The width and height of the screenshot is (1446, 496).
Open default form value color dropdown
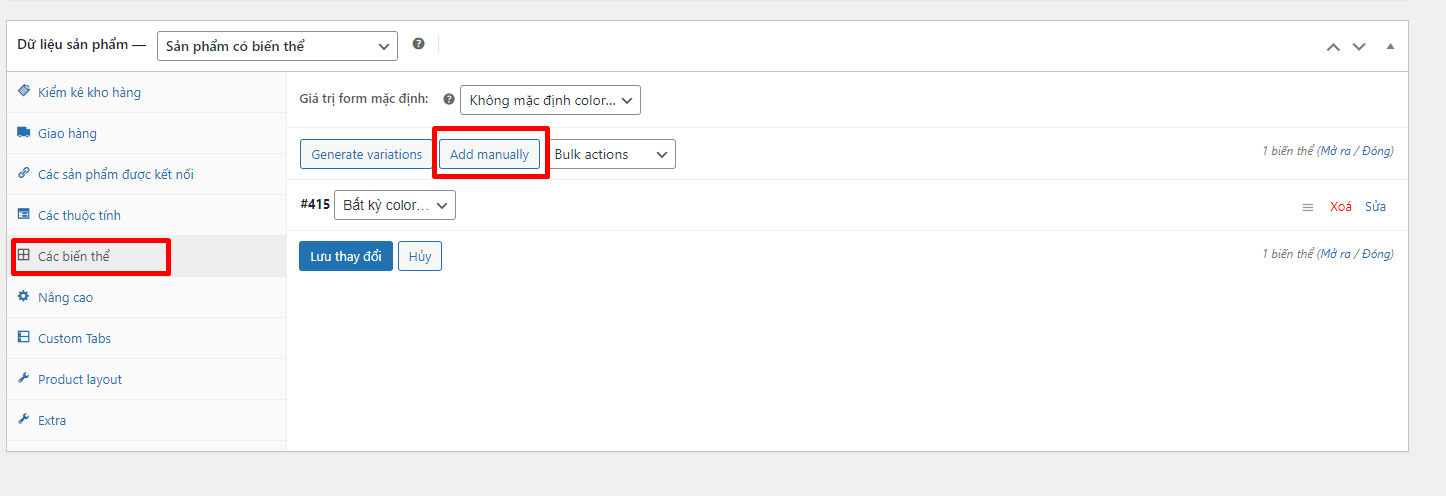(550, 100)
